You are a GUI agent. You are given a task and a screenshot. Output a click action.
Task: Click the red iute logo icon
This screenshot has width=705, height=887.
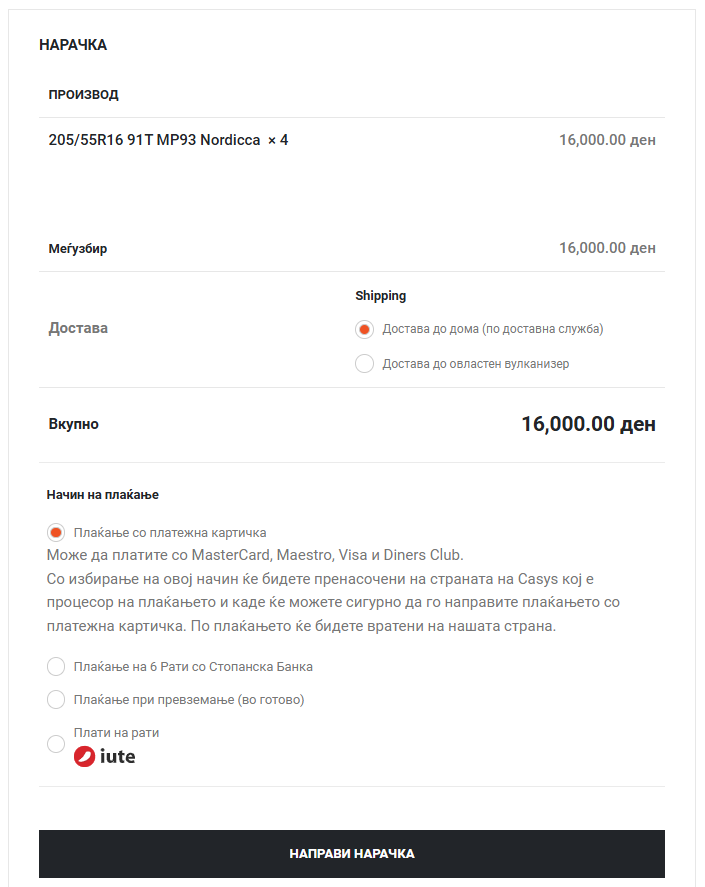84,756
